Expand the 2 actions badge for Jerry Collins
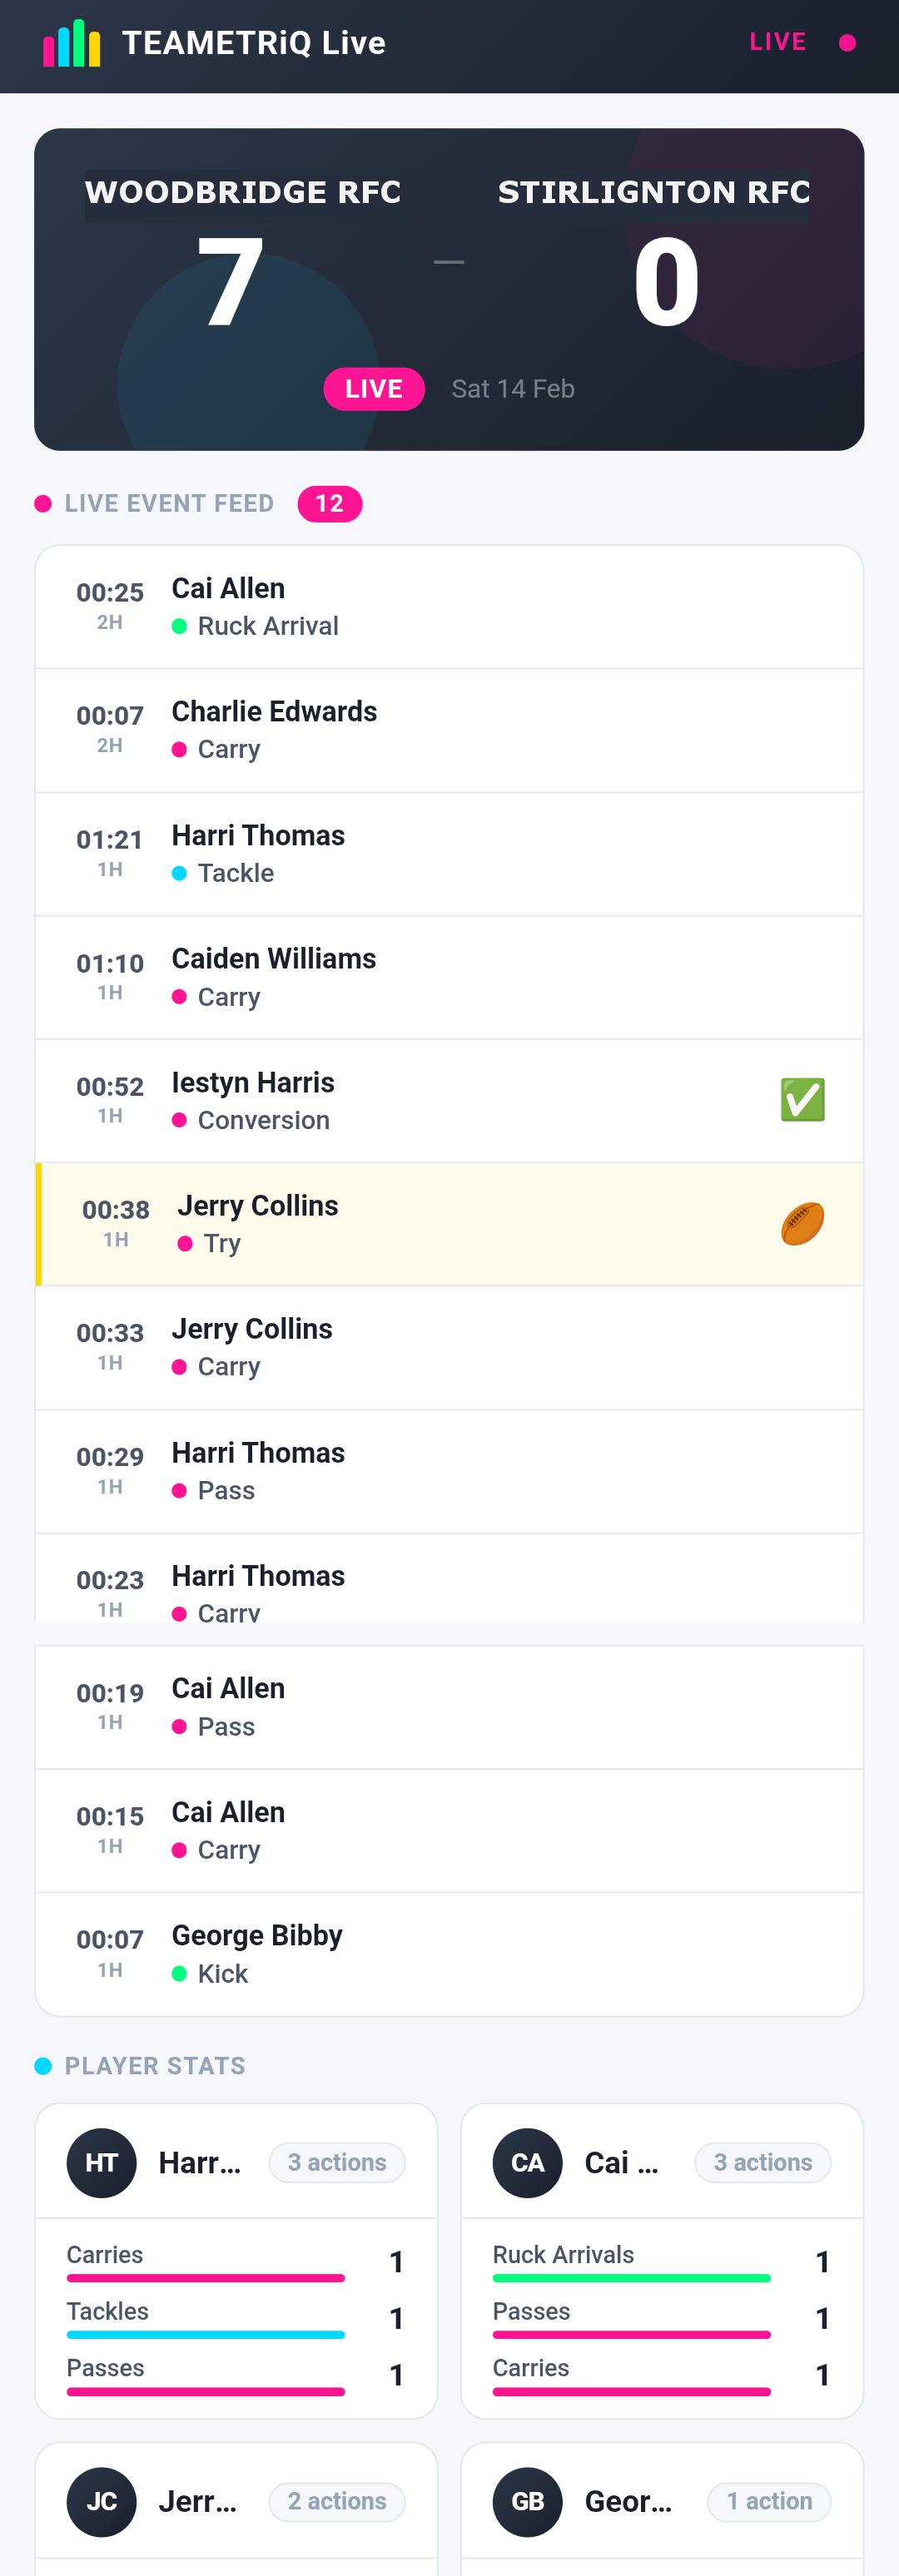 [336, 2502]
